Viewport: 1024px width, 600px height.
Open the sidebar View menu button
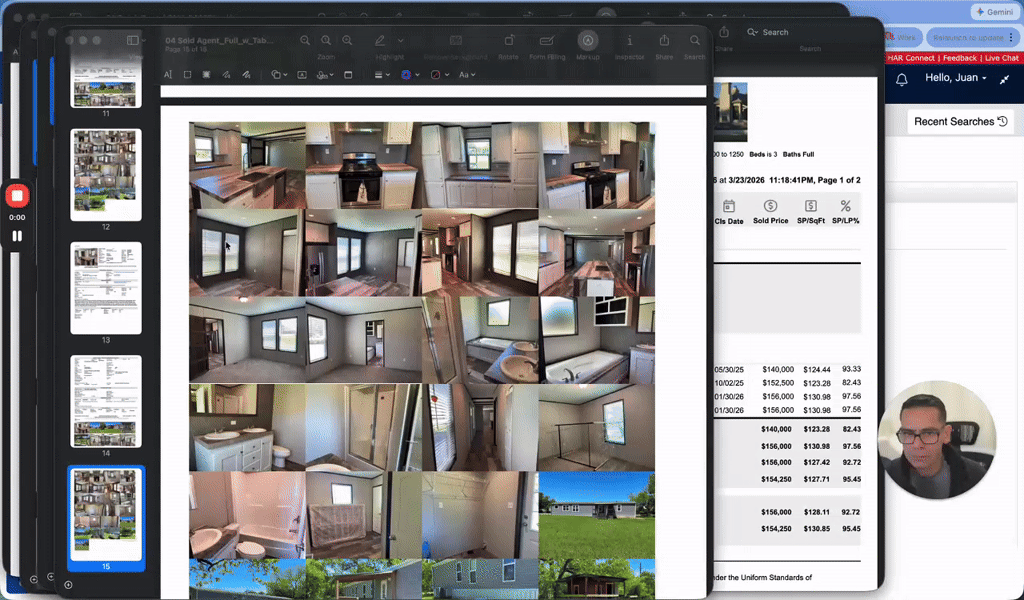coord(133,40)
